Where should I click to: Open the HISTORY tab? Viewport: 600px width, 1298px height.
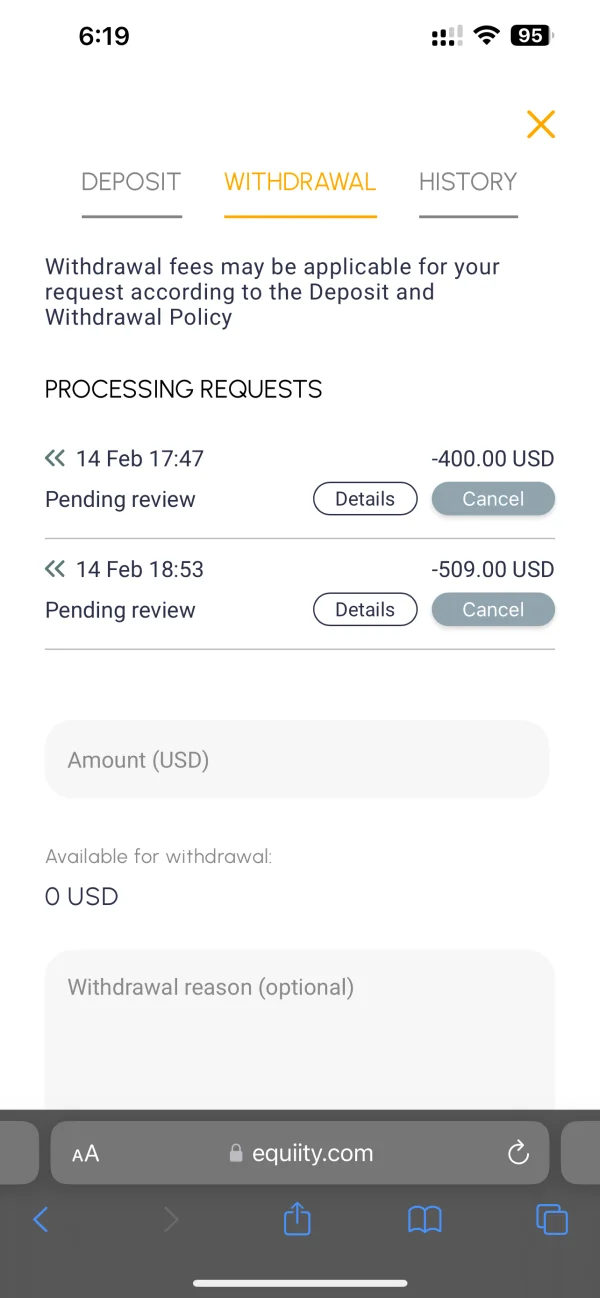468,182
